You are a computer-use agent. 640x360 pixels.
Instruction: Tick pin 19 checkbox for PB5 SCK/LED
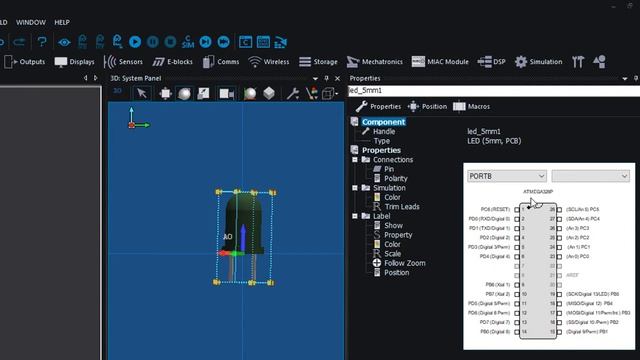point(560,294)
